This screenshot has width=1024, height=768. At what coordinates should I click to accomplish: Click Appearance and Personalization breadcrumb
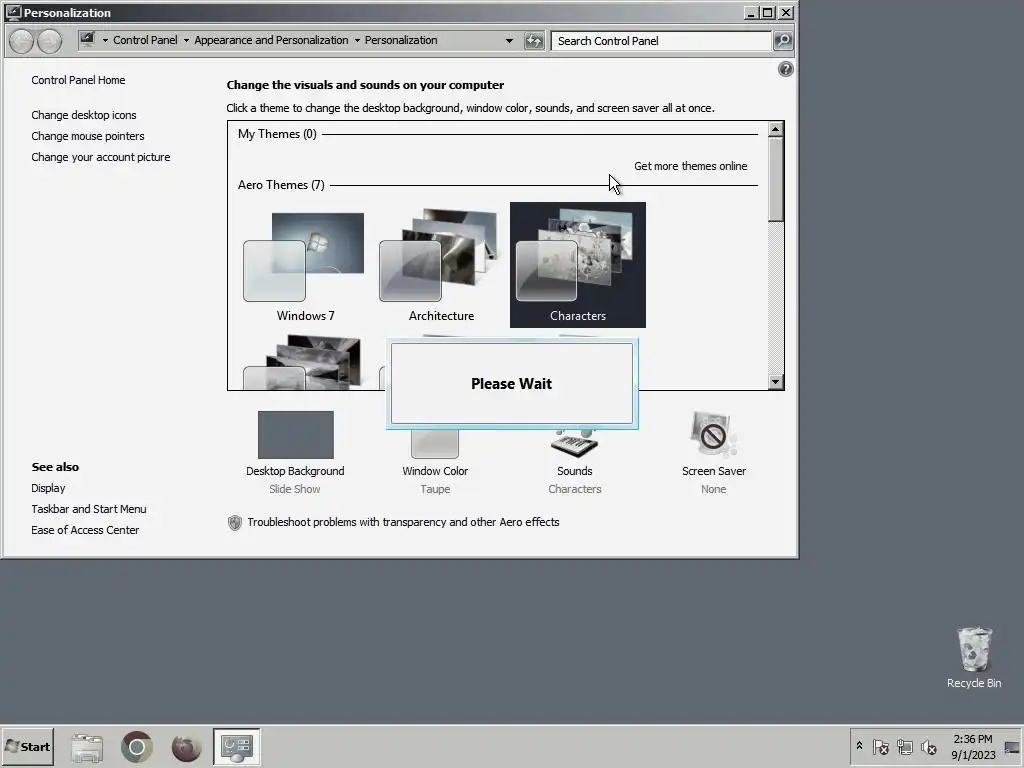271,40
